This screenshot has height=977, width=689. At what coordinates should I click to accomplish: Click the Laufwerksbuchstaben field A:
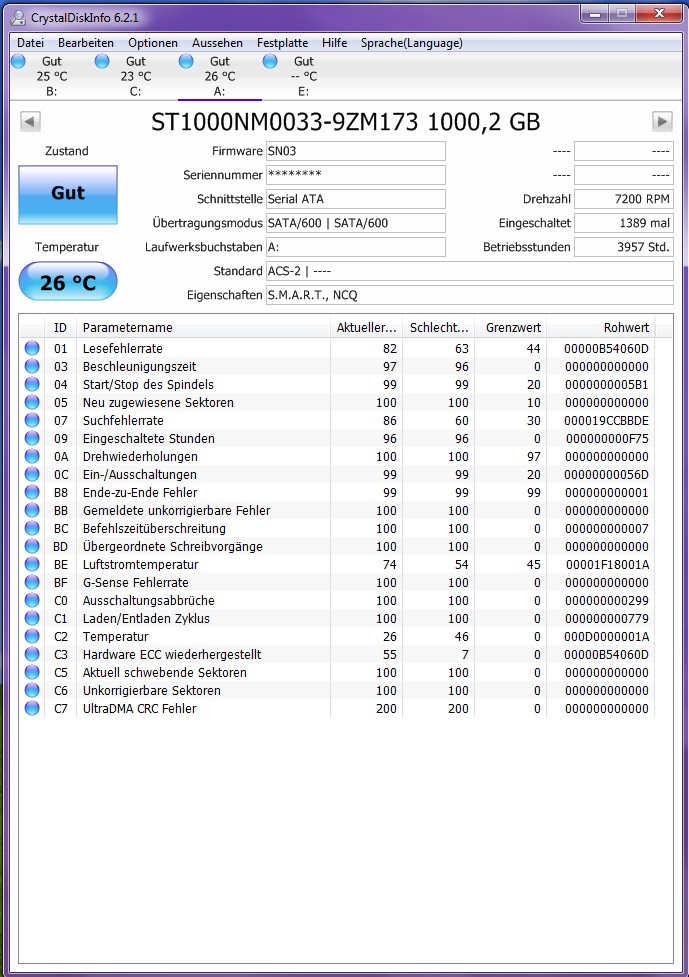click(356, 247)
